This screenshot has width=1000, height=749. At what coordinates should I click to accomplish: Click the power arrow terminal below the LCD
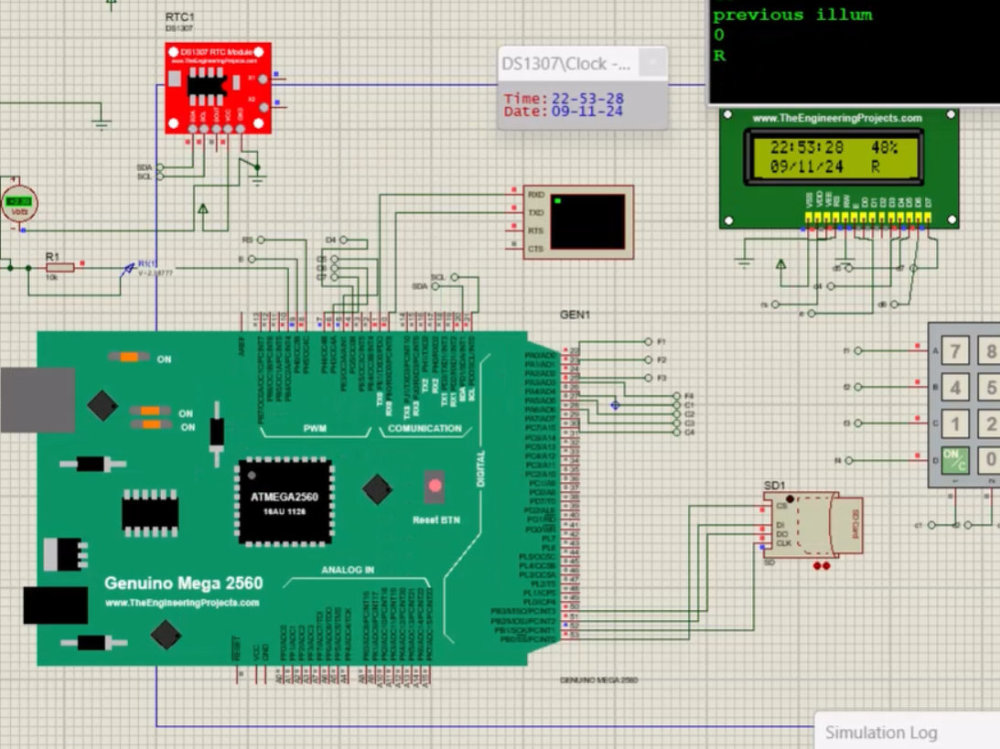[x=781, y=263]
